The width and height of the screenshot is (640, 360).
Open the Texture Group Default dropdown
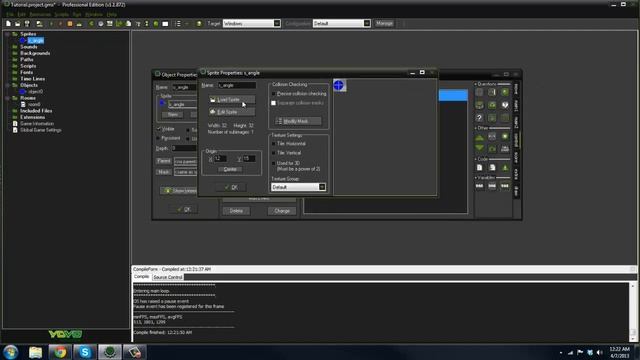[x=298, y=187]
